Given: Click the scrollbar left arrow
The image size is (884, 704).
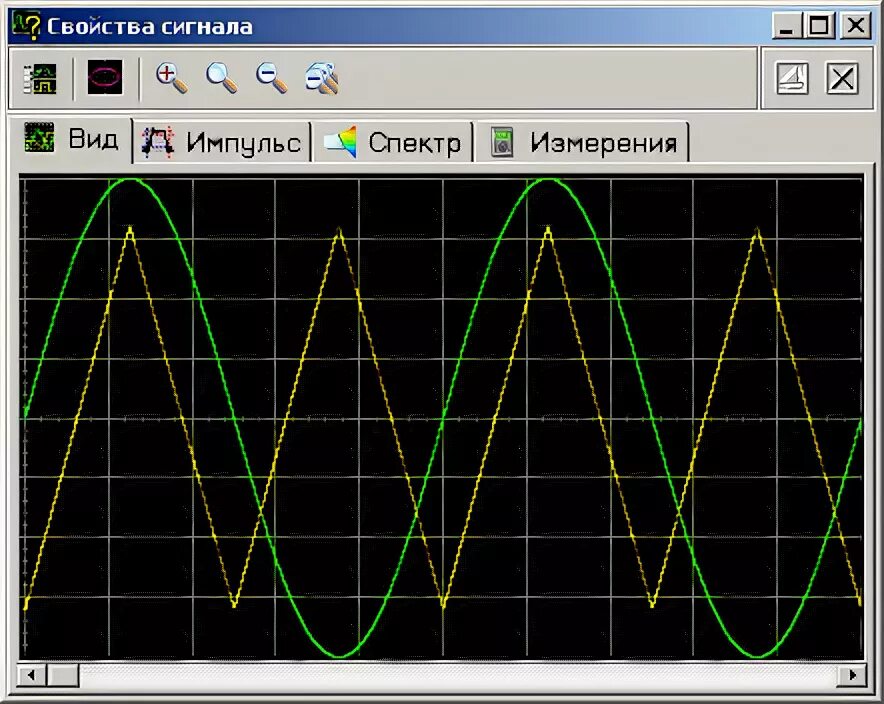Looking at the screenshot, I should point(32,675).
